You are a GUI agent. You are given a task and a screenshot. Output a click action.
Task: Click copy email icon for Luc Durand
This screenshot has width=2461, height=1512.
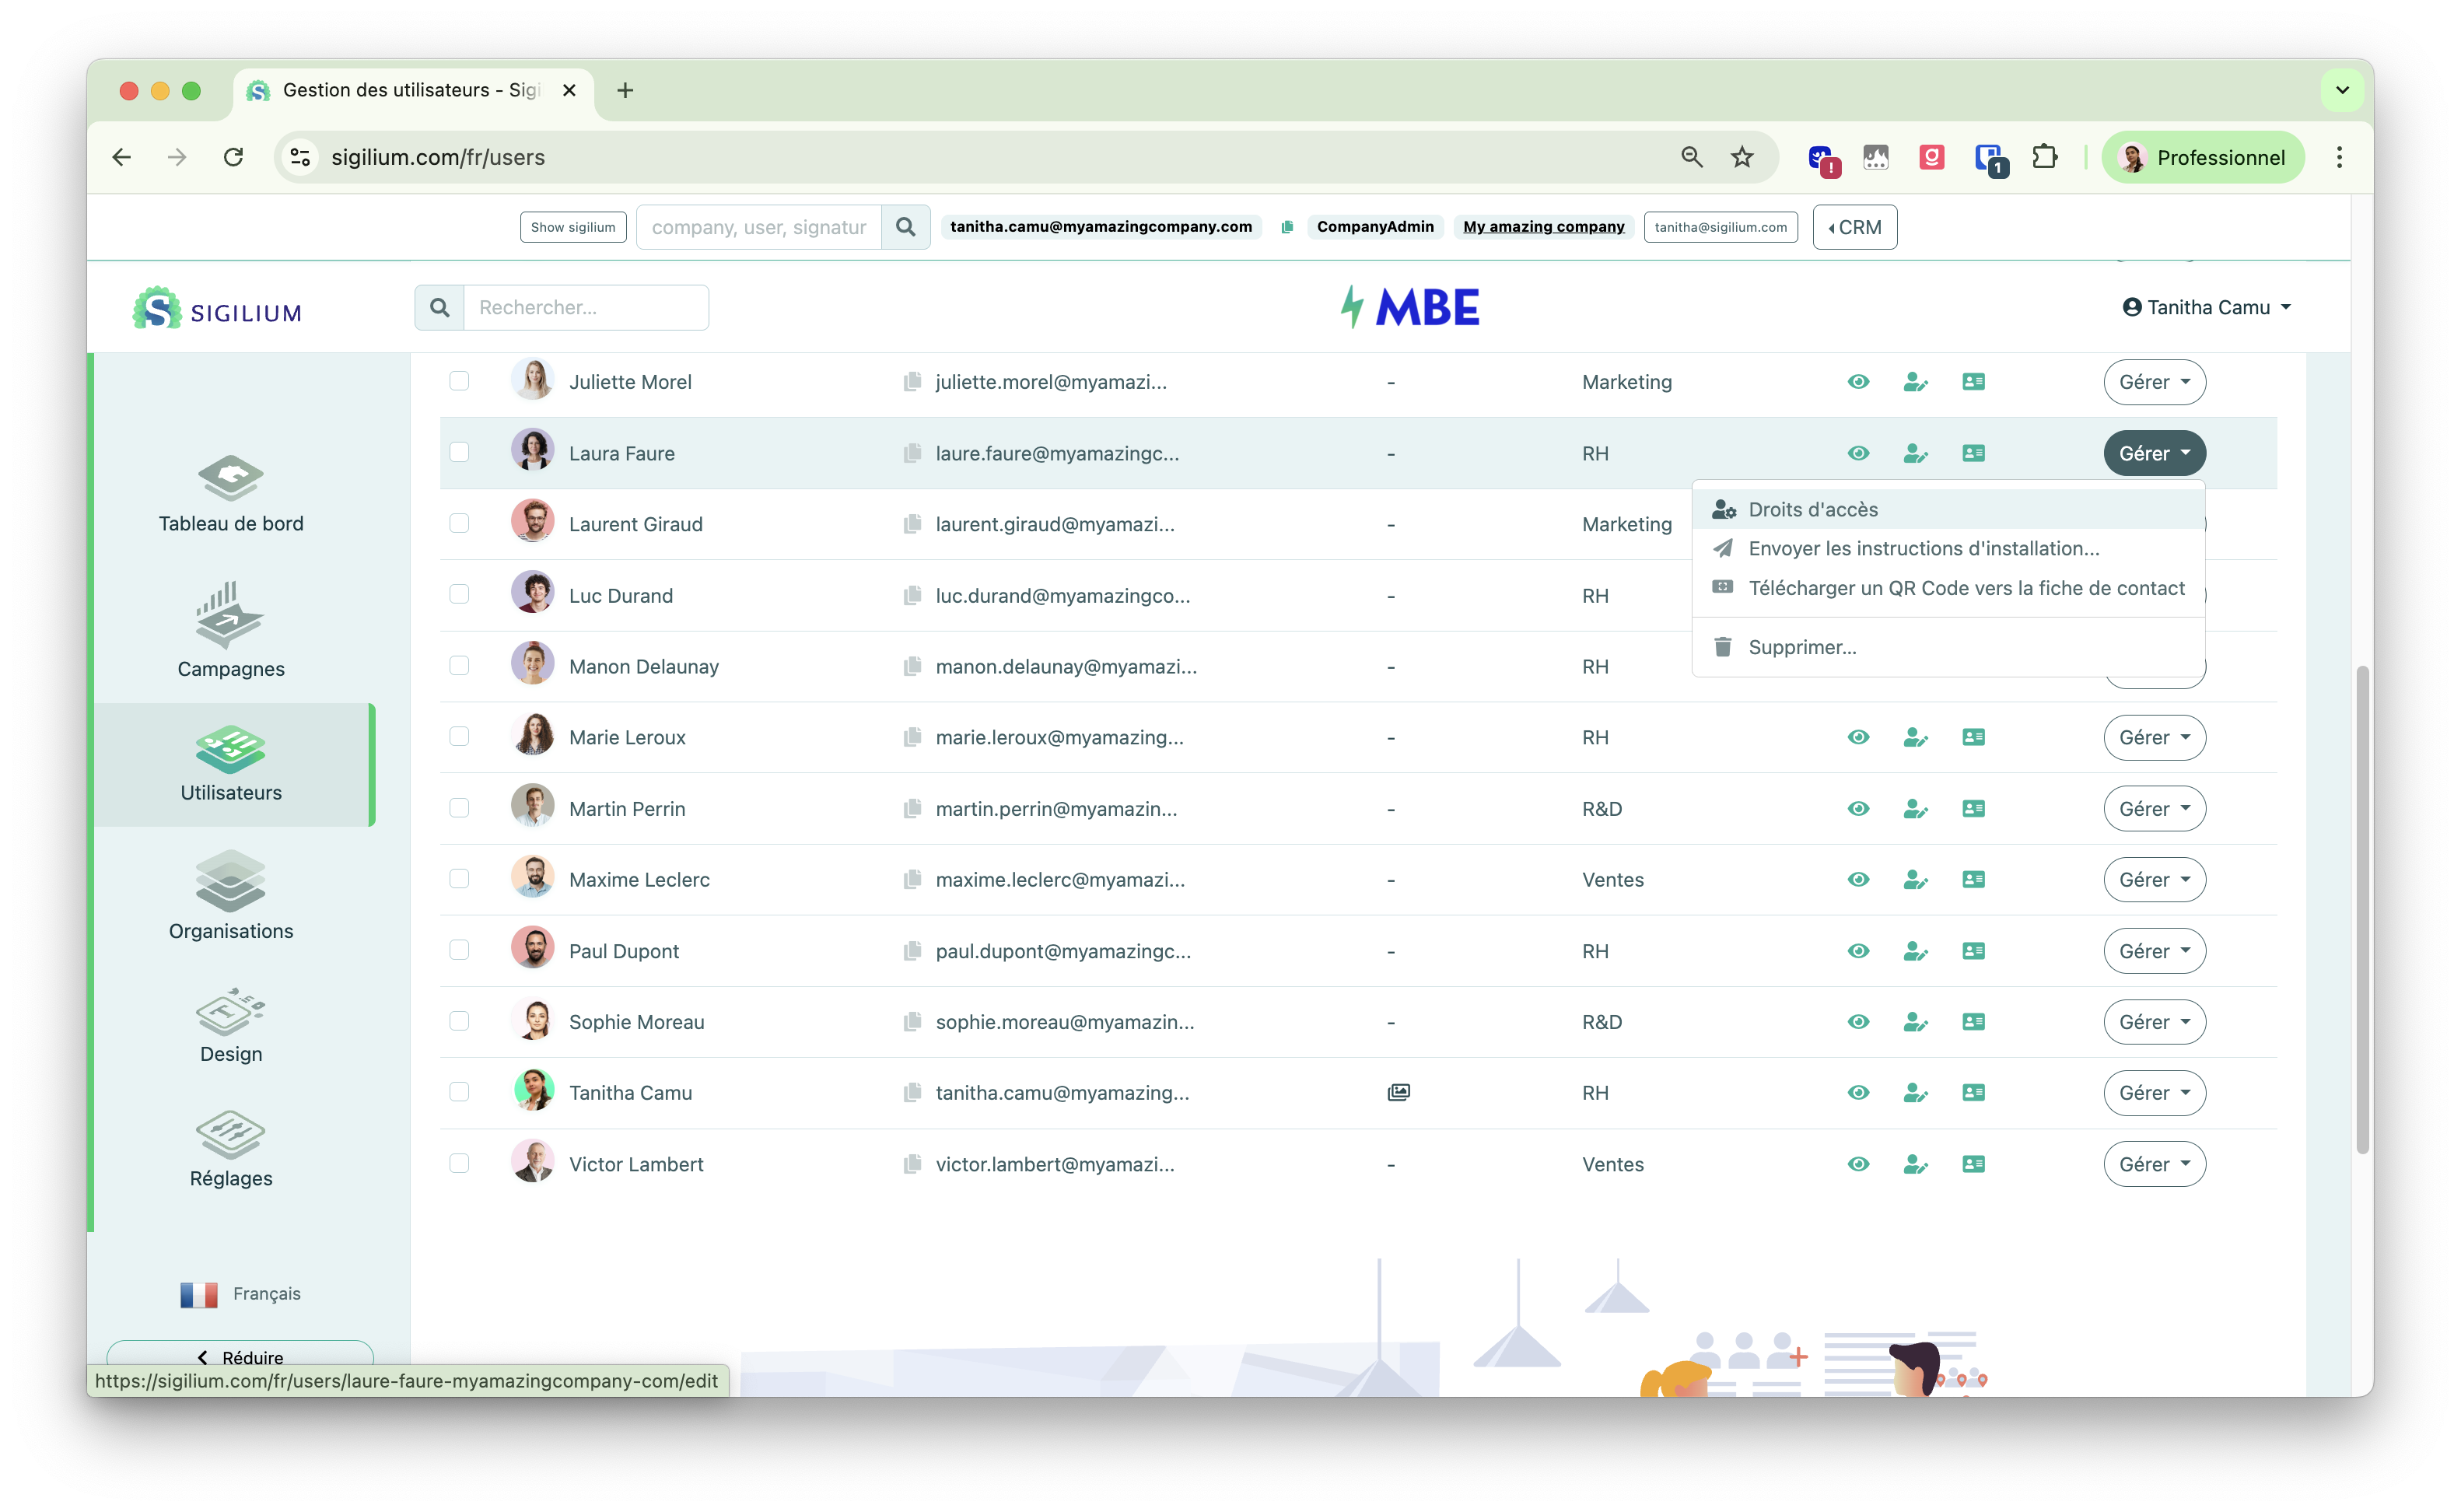point(912,596)
